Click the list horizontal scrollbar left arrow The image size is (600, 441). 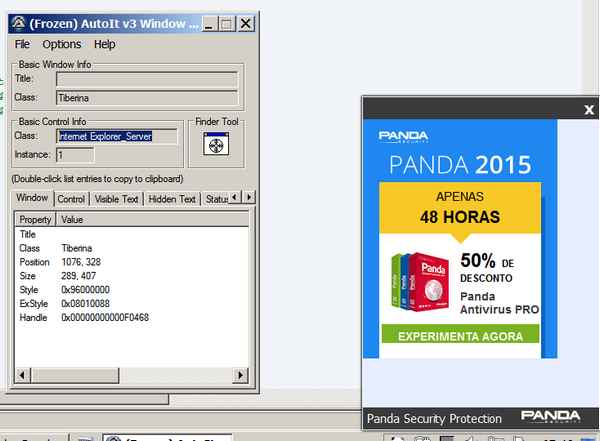click(22, 375)
